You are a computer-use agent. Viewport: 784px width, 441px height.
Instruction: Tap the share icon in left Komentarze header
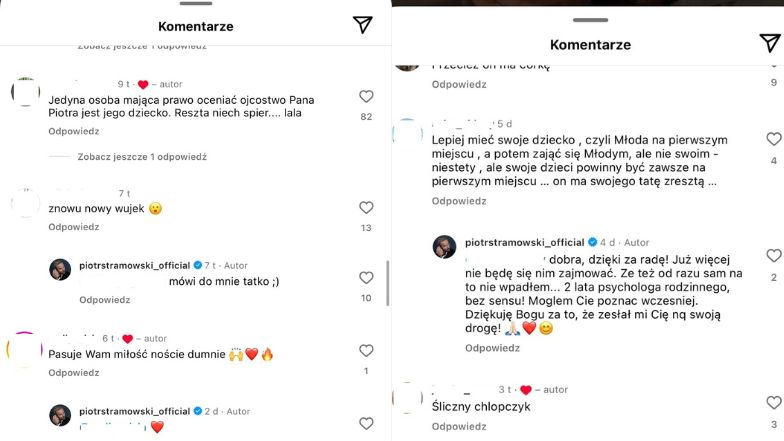(362, 26)
